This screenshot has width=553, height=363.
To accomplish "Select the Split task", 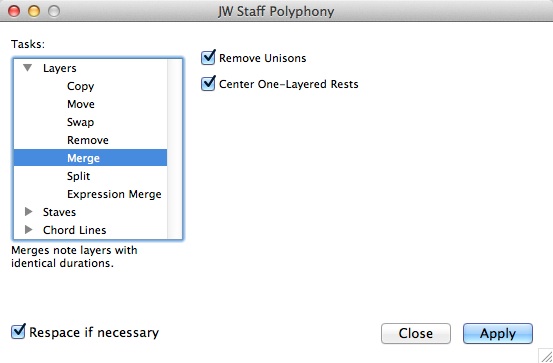I will 78,176.
